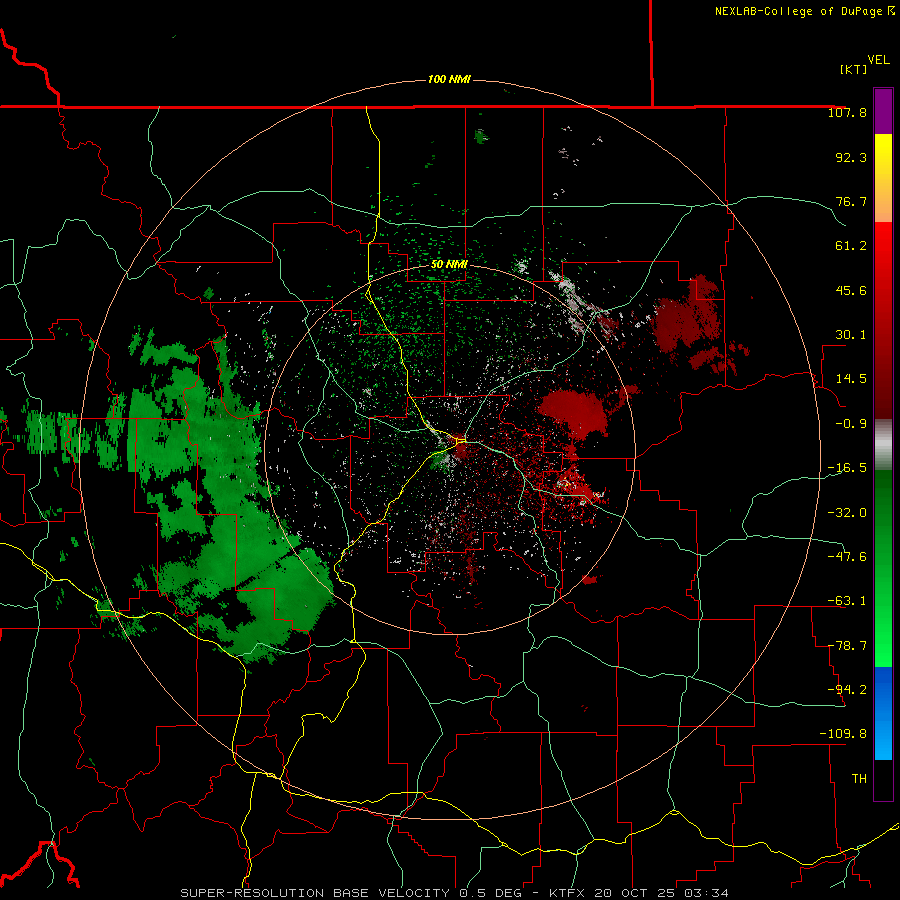Click the -63.1 legend value

(847, 601)
